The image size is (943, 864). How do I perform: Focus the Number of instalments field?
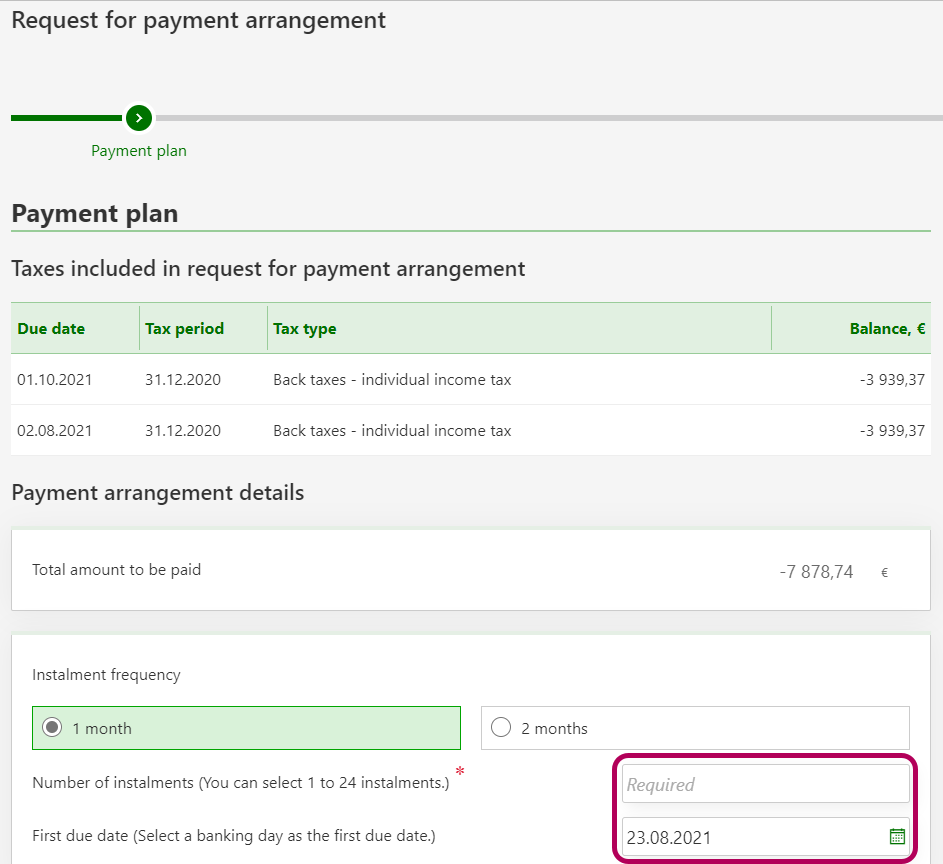[765, 785]
